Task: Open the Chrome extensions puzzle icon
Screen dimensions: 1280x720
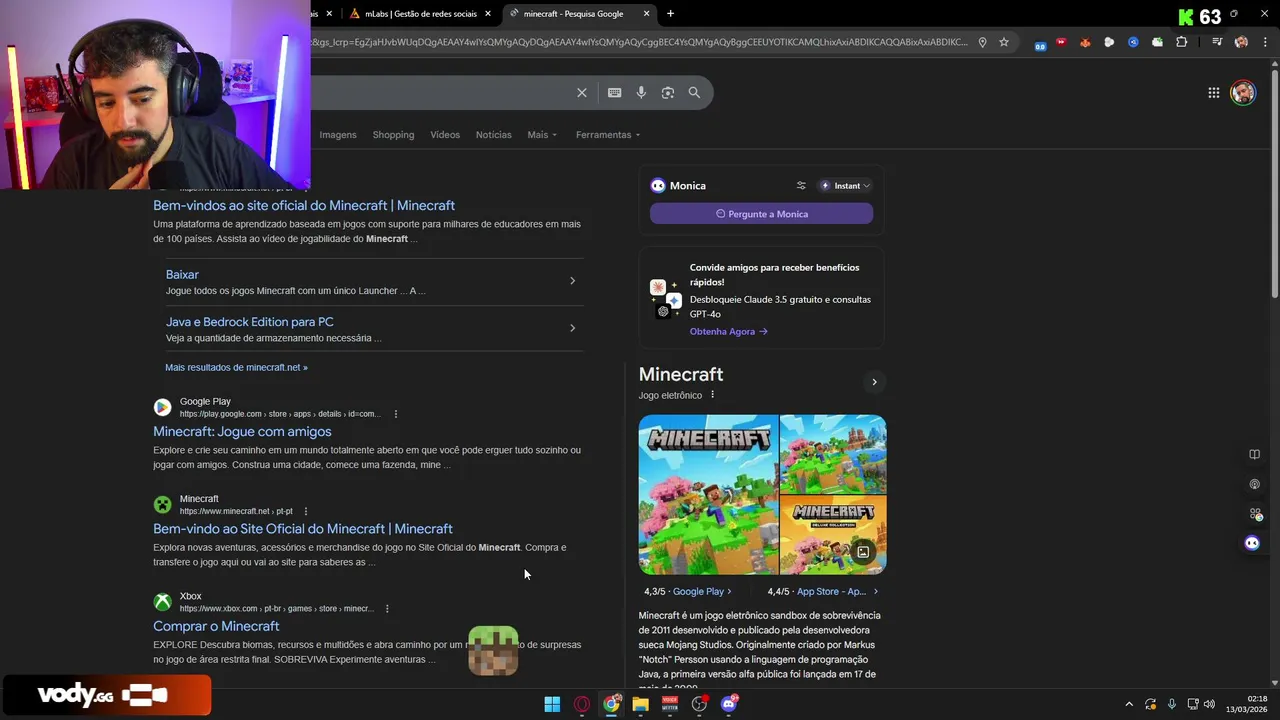Action: pos(1182,42)
